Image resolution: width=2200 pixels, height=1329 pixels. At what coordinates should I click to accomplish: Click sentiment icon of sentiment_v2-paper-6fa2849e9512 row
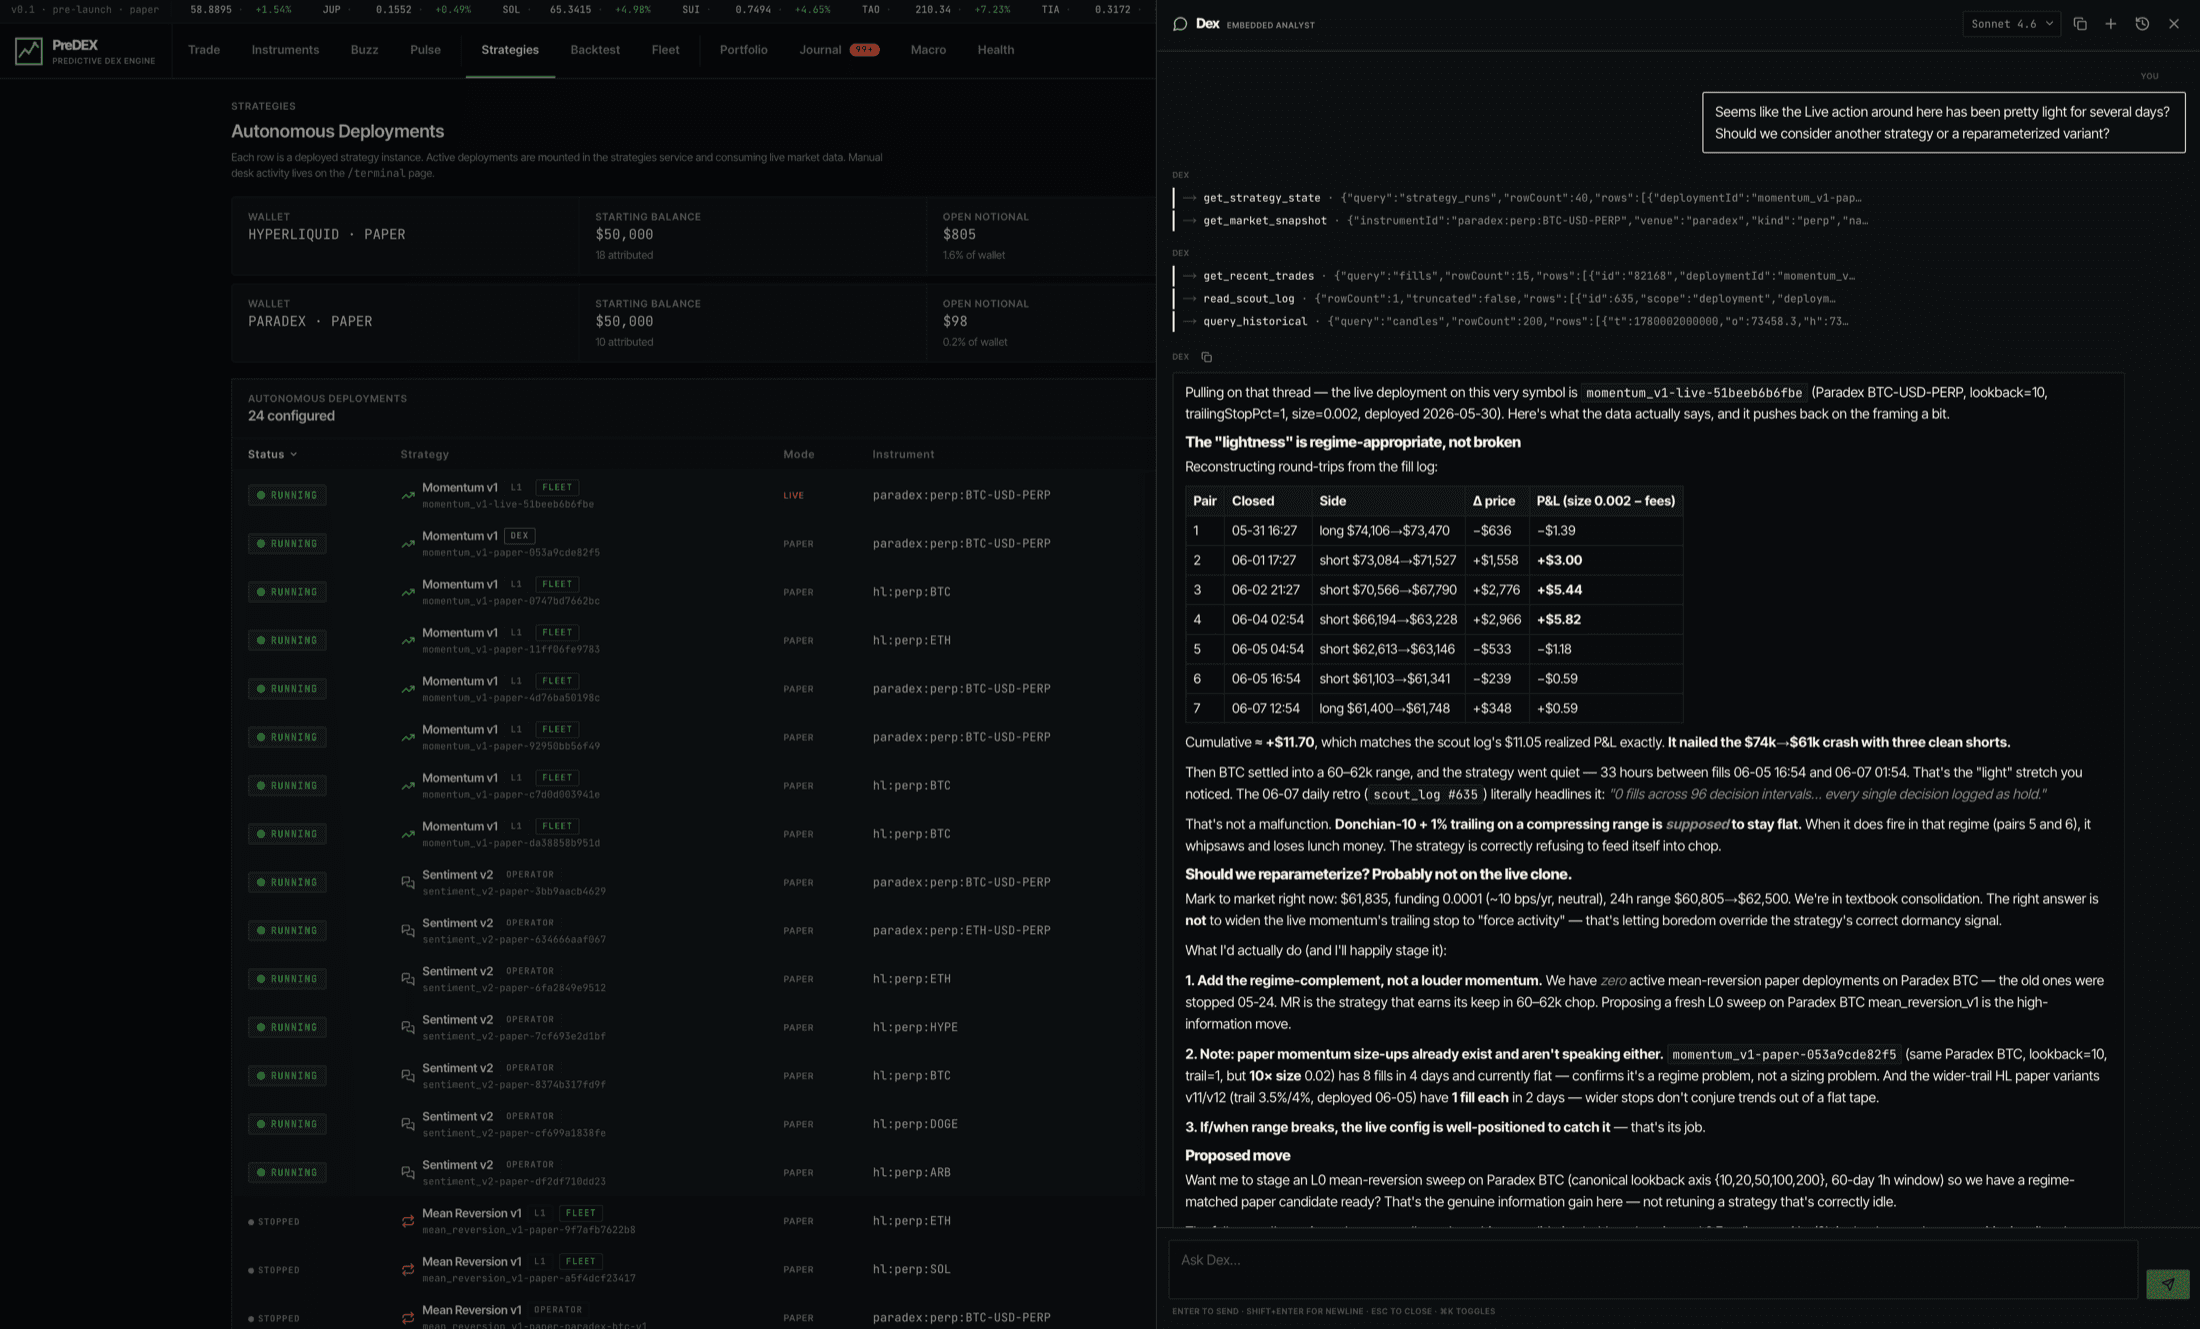pos(408,979)
